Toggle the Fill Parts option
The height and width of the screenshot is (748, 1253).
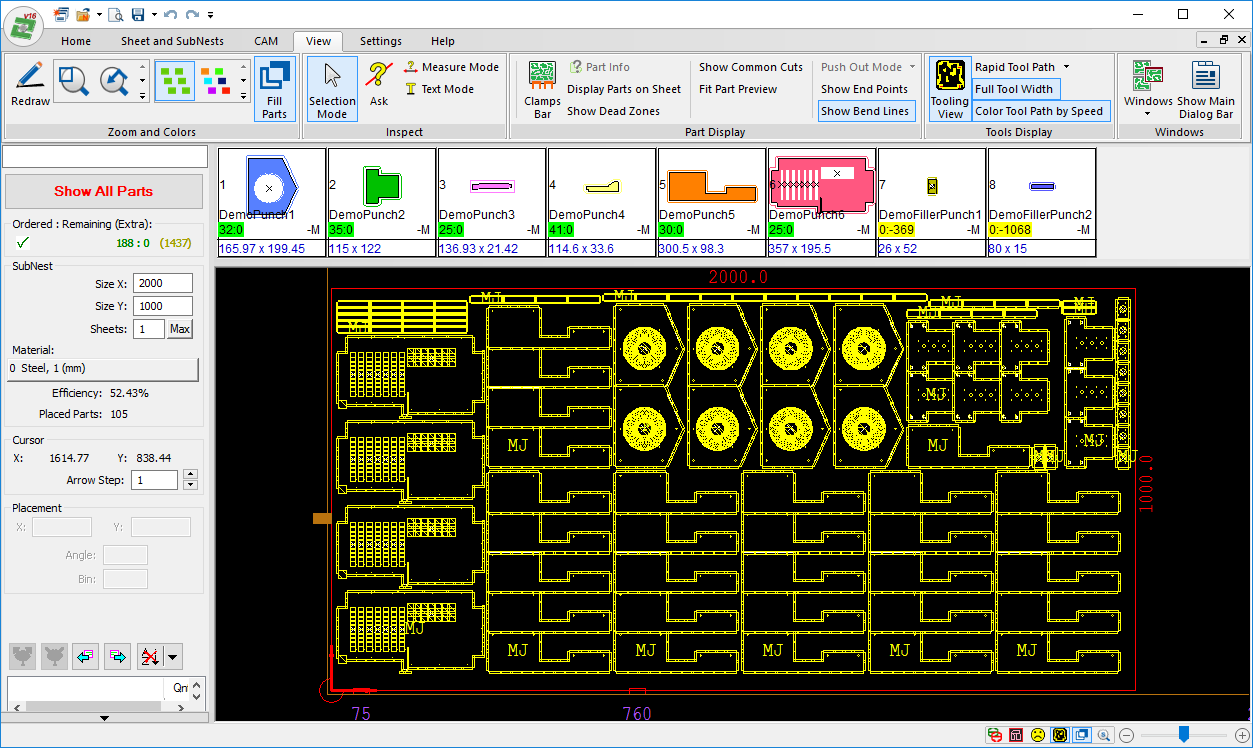[x=274, y=88]
